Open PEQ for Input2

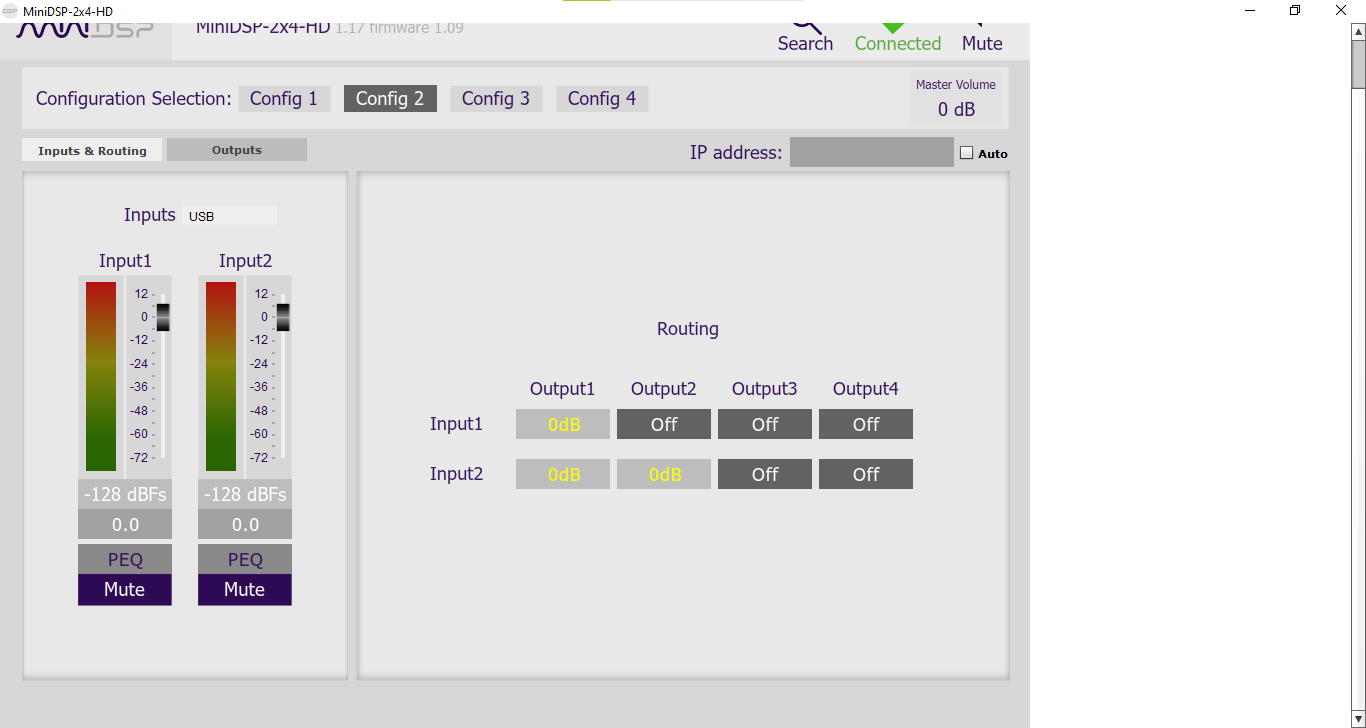tap(245, 559)
